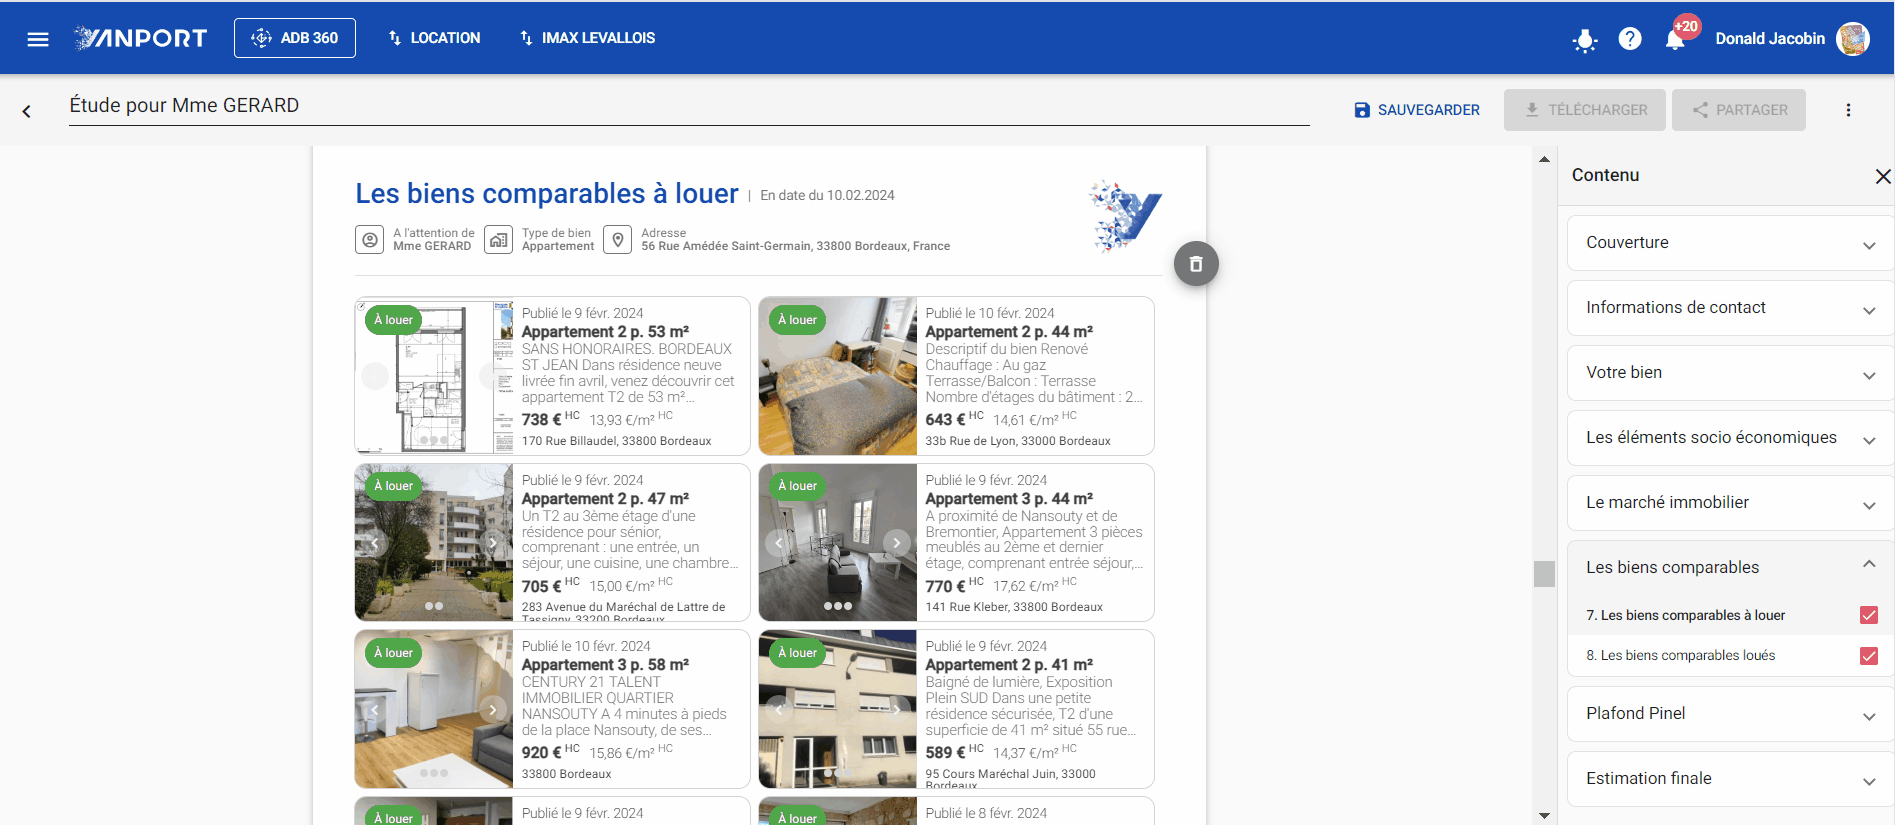Previous photo on 95 Cours Maréchal Juin listing
Screen dimensions: 1895x825
click(x=779, y=710)
